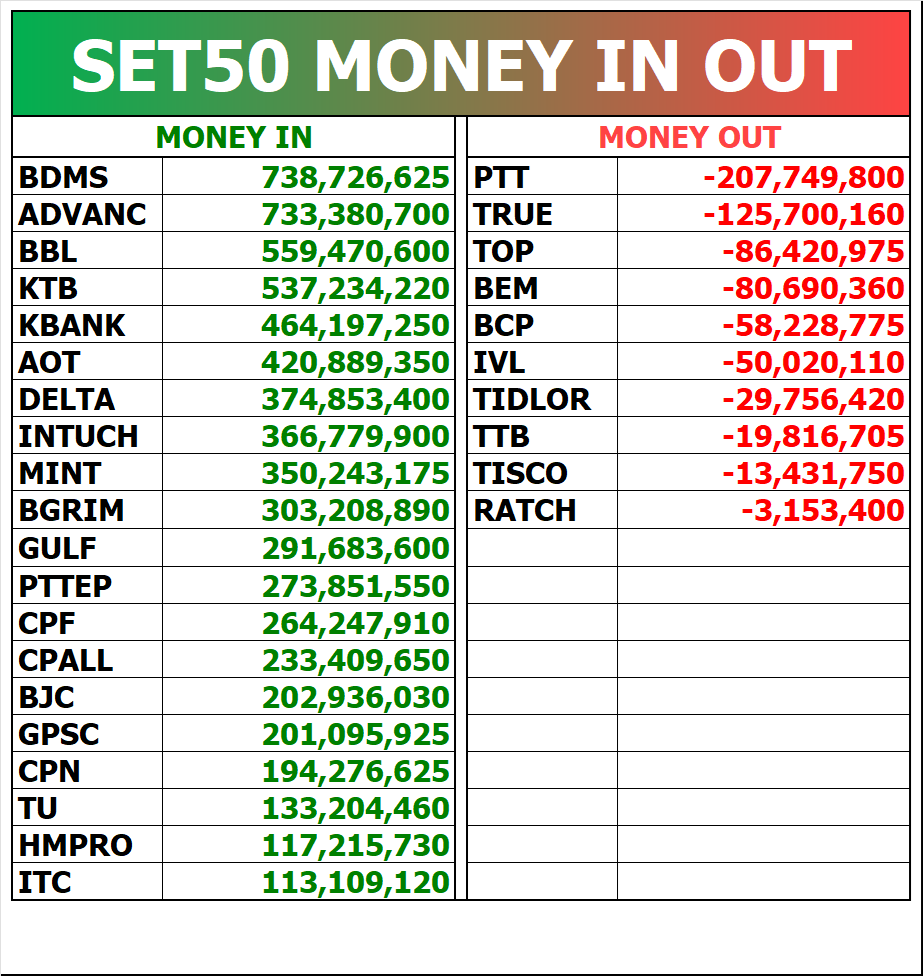Viewport: 923px width, 976px height.
Task: Select the MONEY OUT column header
Action: pyautogui.click(x=688, y=138)
